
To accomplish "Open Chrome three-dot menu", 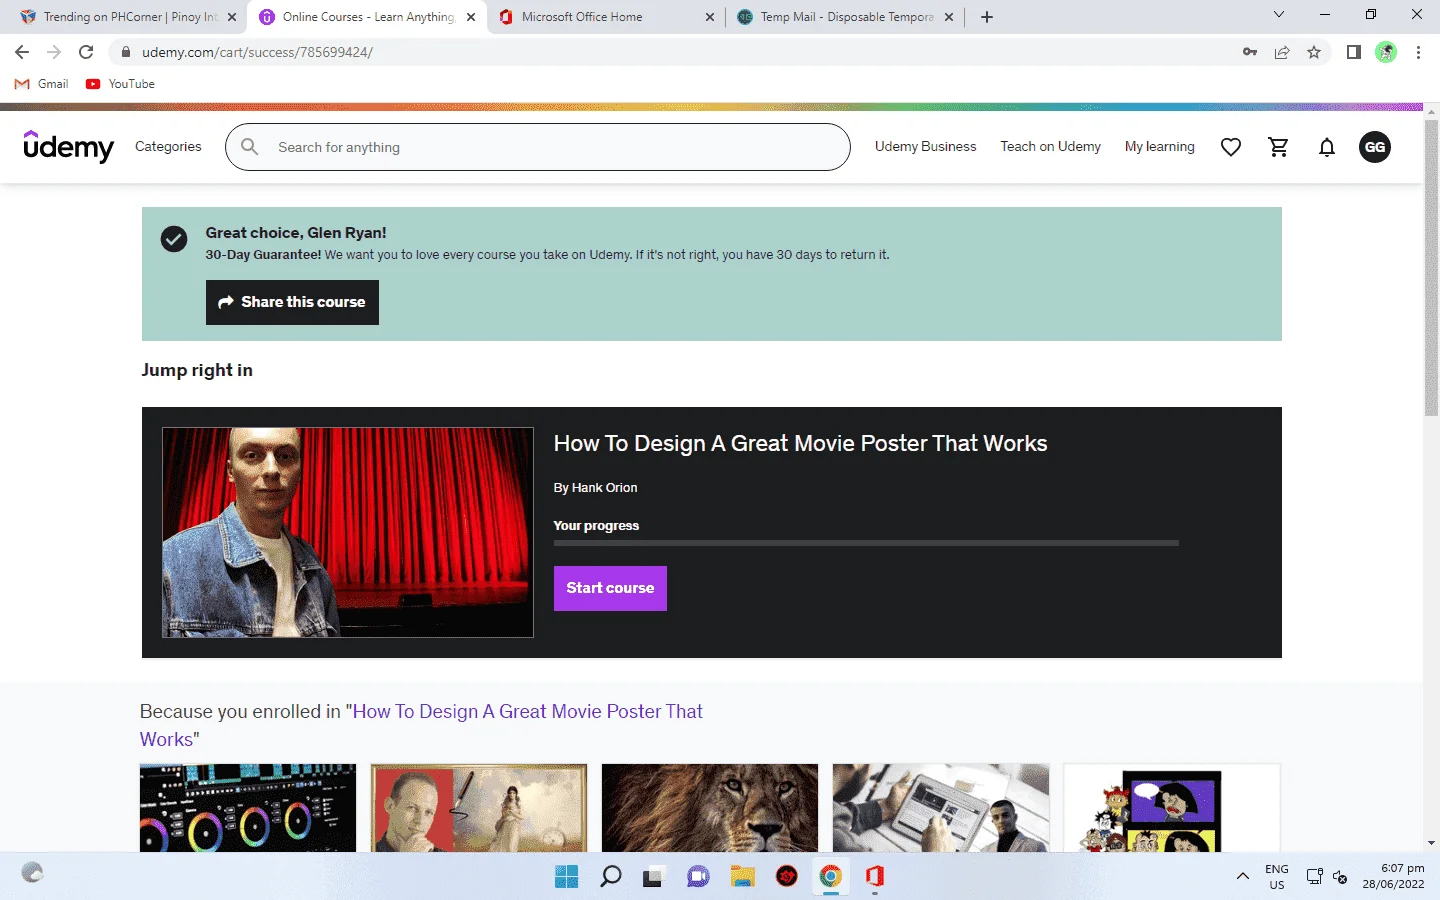I will (1418, 52).
